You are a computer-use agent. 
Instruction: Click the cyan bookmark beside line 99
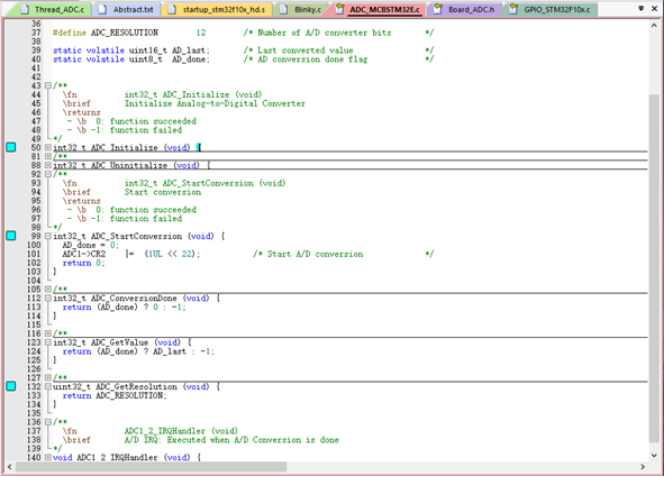point(11,236)
